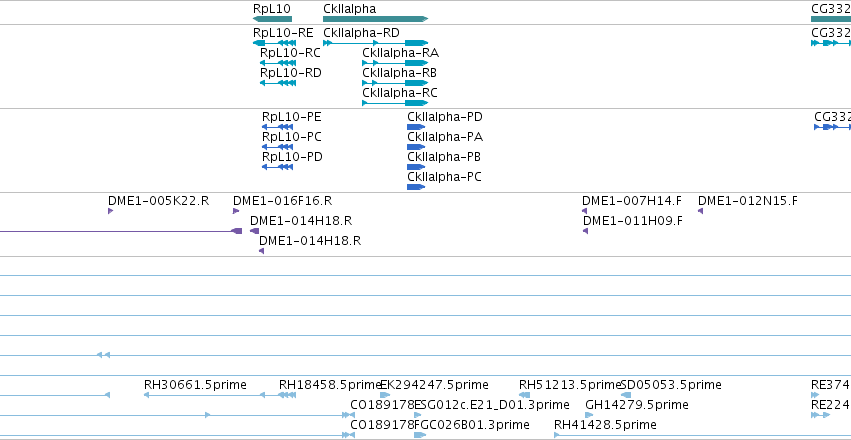Open the CkIIalpha-PC protein label
The image size is (851, 440).
(x=444, y=177)
